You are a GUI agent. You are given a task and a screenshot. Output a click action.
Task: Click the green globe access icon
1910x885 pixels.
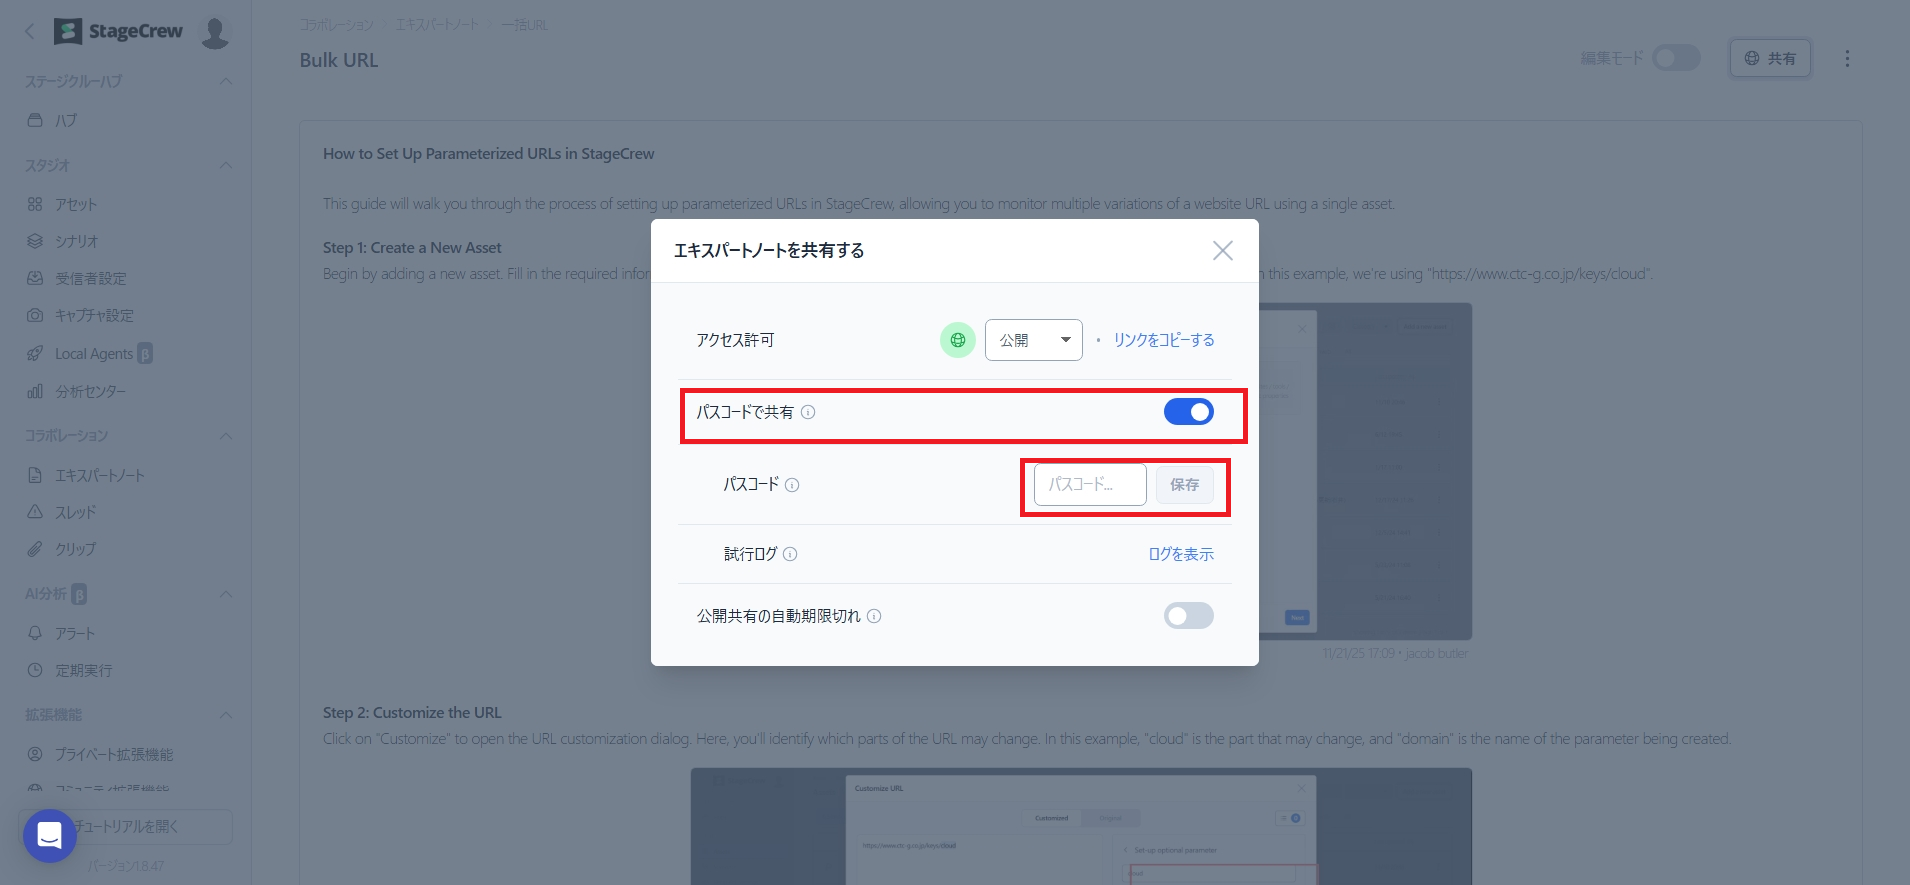click(x=957, y=340)
